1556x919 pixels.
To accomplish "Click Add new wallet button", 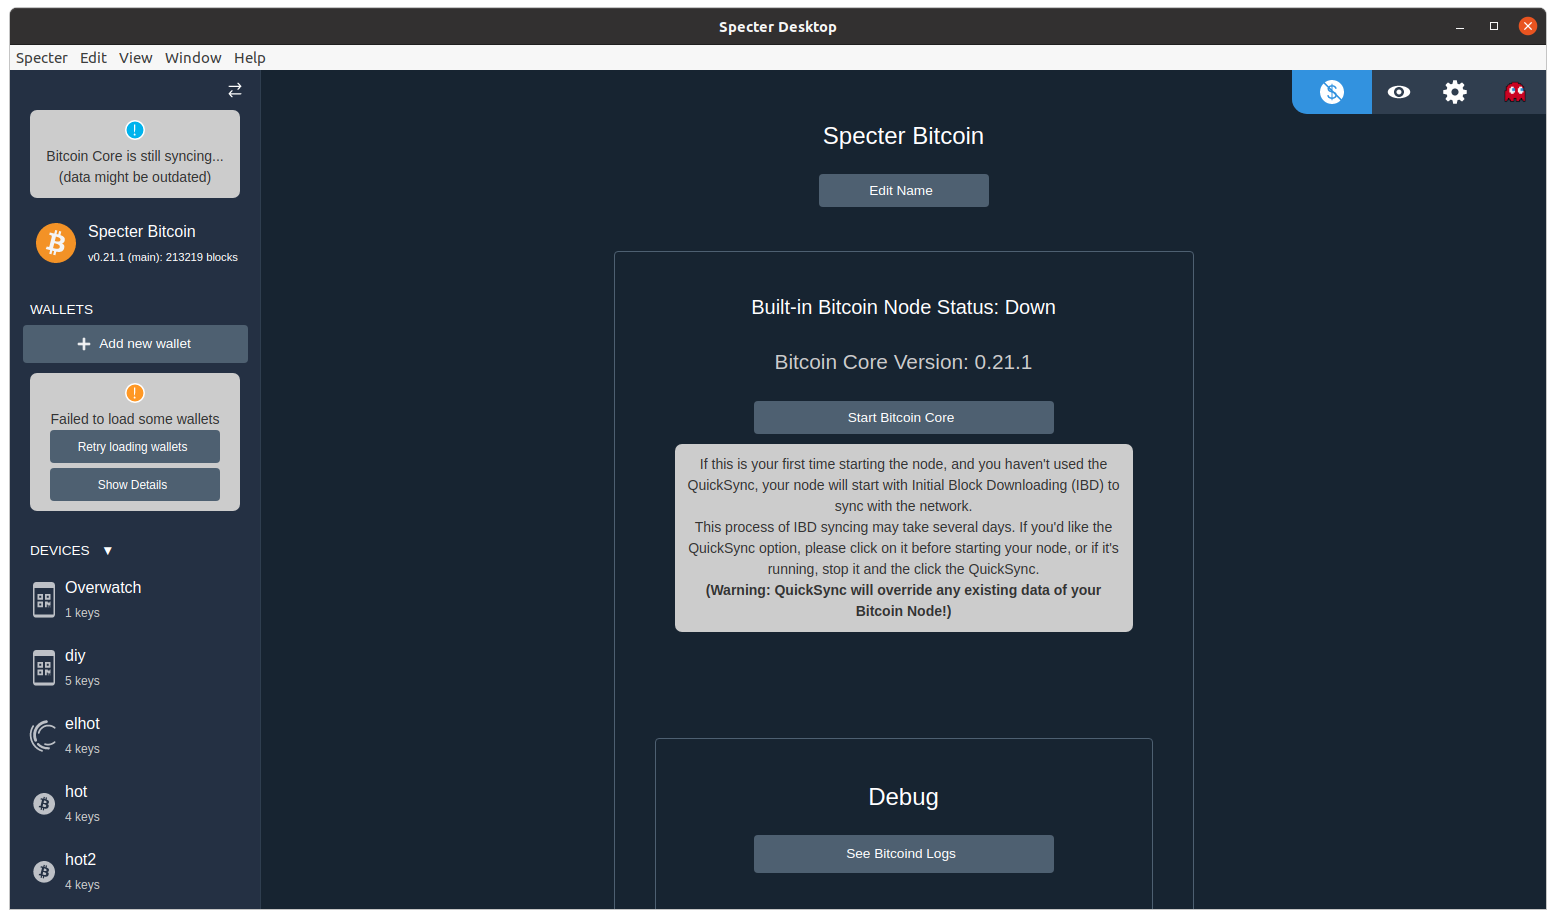I will (x=135, y=344).
